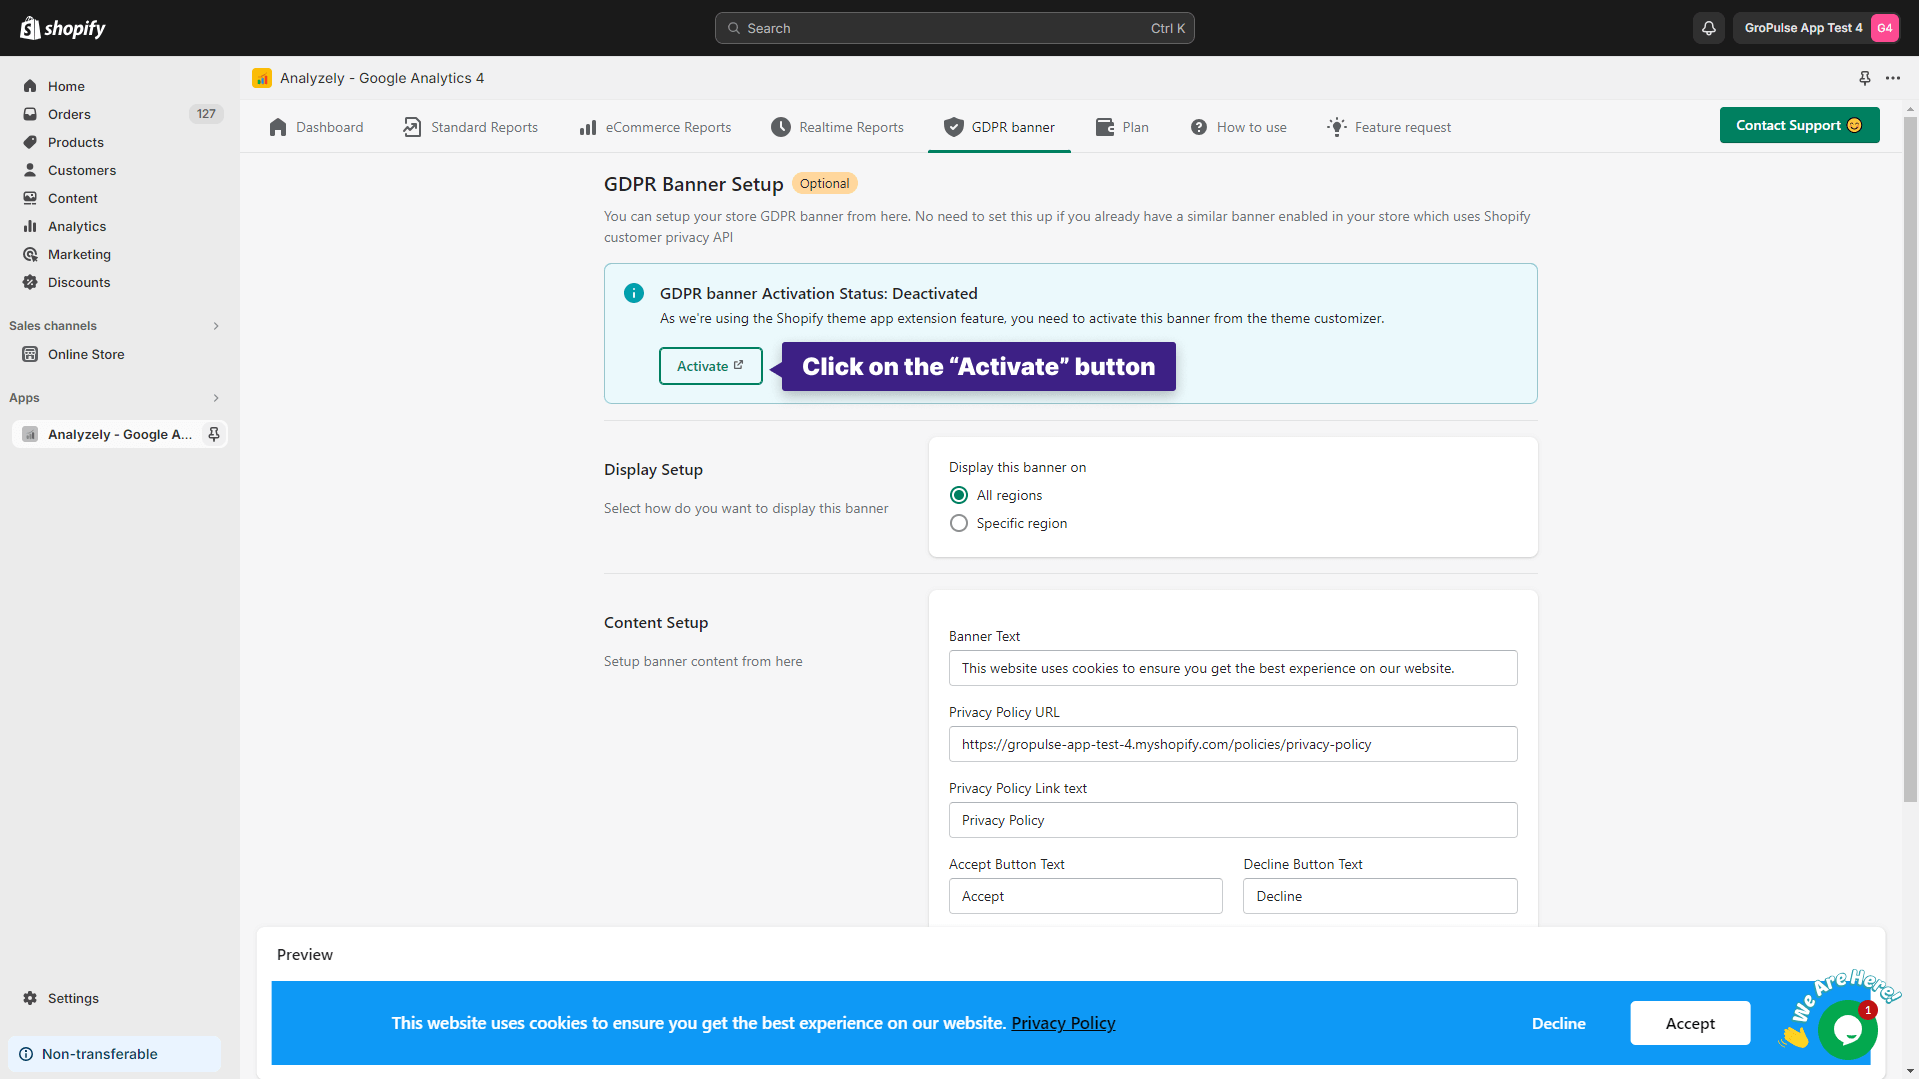Click the Home icon in sidebar
The height and width of the screenshot is (1079, 1919).
point(30,86)
